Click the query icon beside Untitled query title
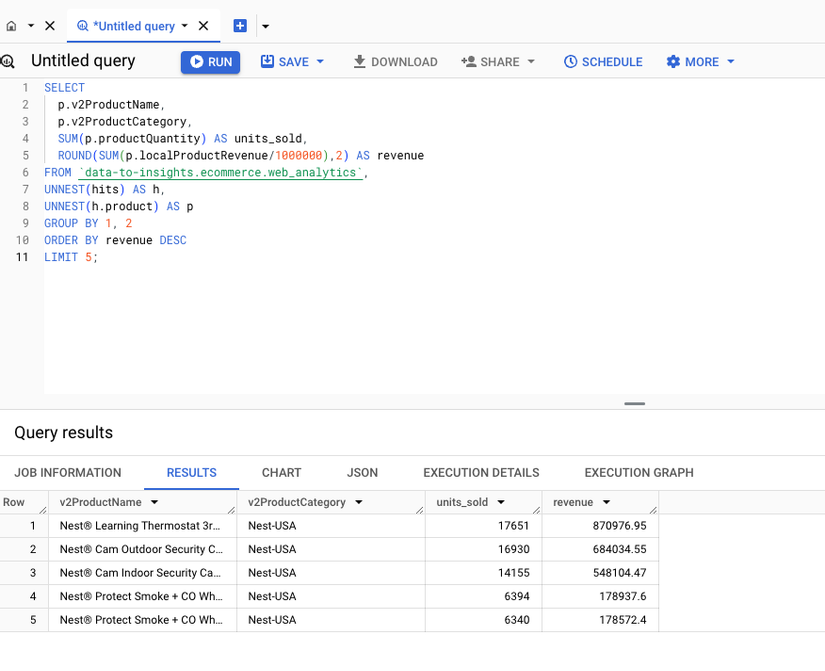The height and width of the screenshot is (671, 825). pyautogui.click(x=8, y=61)
